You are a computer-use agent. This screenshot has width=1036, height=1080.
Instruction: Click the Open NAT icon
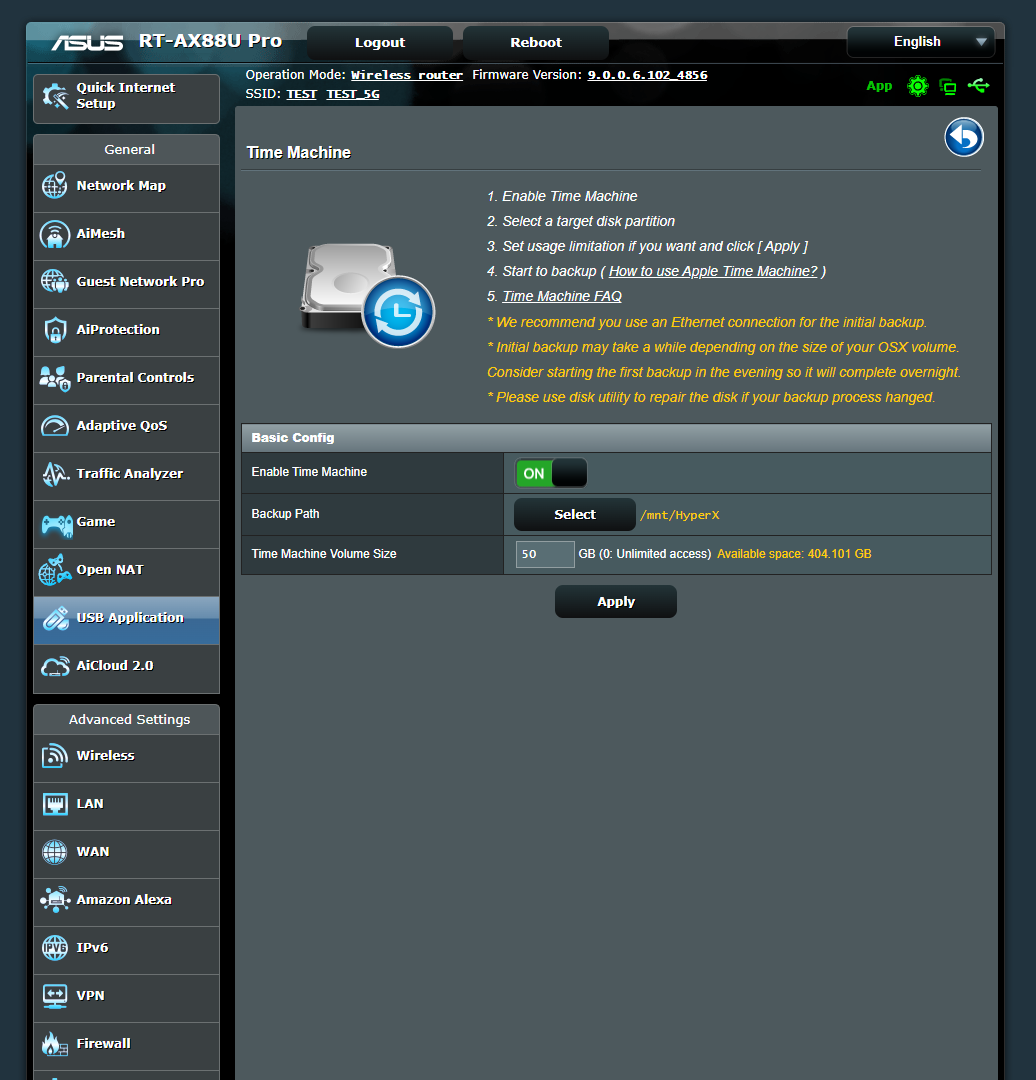tap(54, 570)
